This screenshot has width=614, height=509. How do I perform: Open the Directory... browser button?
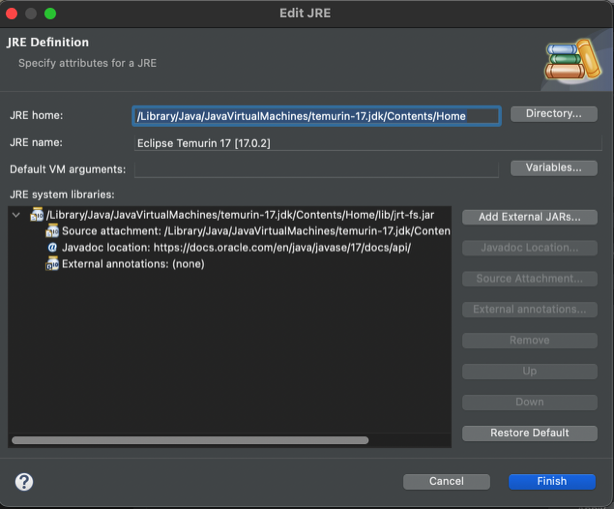(x=553, y=114)
